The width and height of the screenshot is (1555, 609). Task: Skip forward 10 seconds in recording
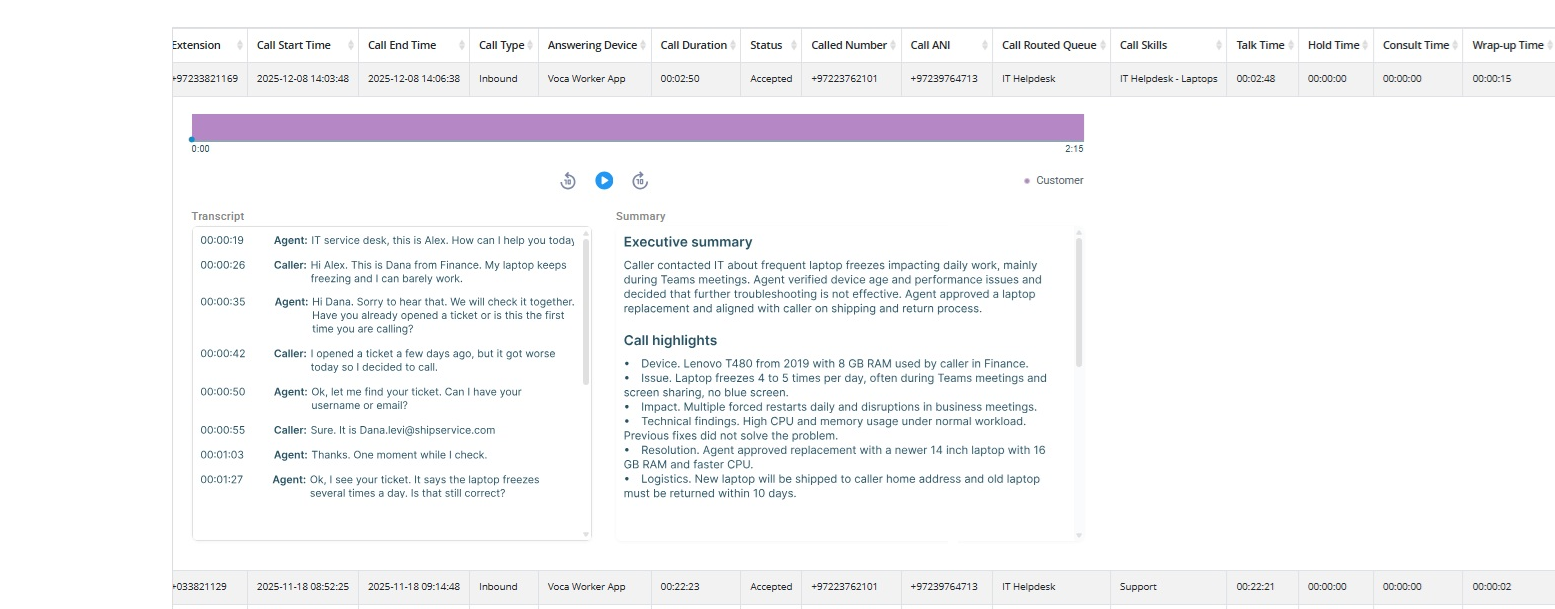click(x=640, y=181)
